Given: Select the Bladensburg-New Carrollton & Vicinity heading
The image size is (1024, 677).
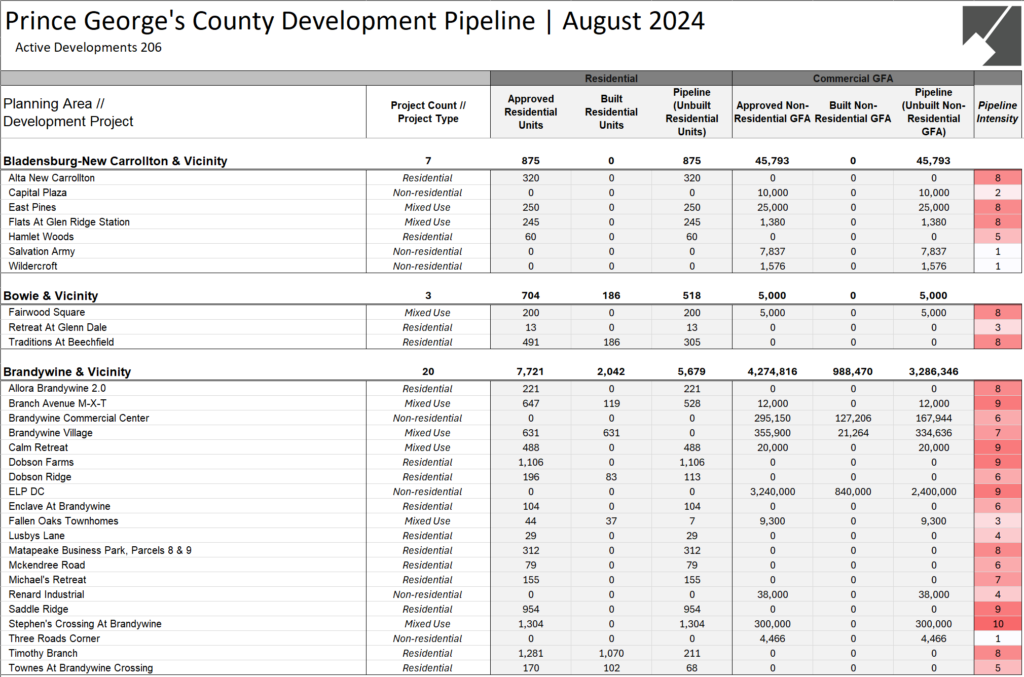Looking at the screenshot, I should (x=117, y=160).
